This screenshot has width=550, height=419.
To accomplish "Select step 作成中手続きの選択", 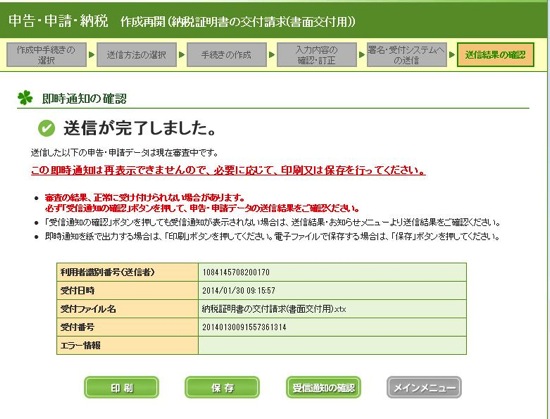I will (46, 55).
